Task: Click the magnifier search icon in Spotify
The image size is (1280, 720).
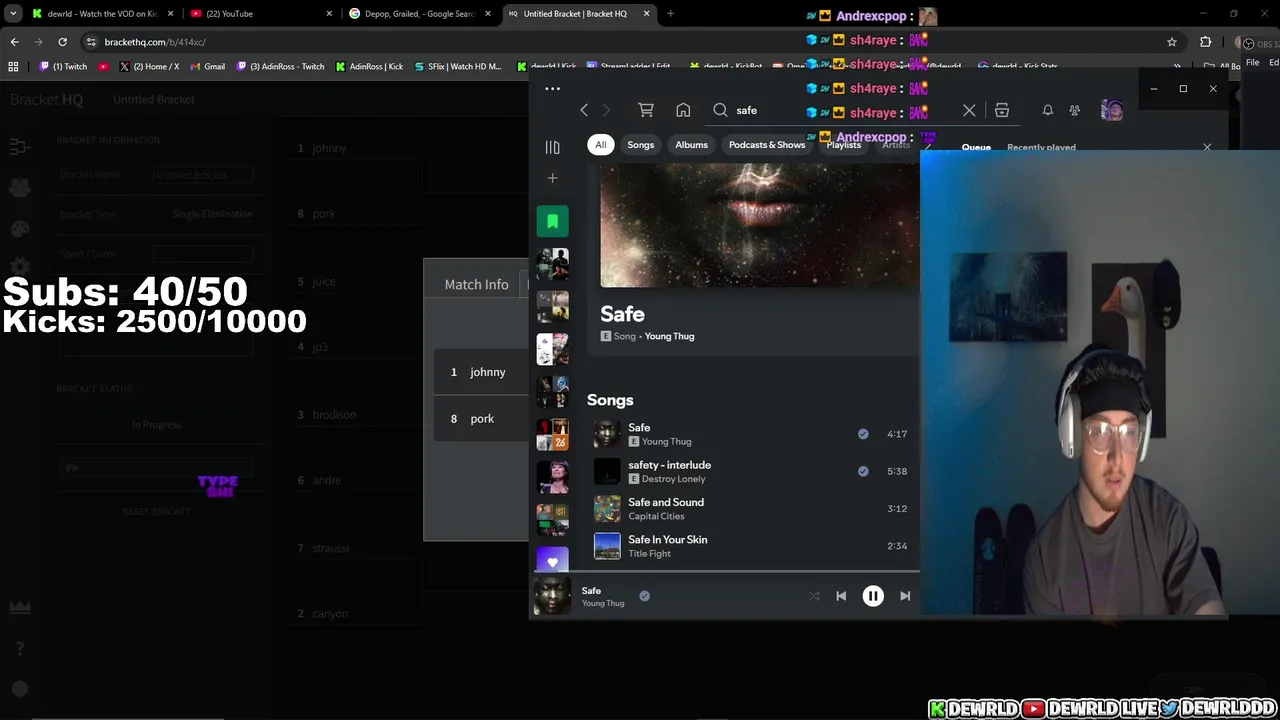Action: tap(720, 110)
